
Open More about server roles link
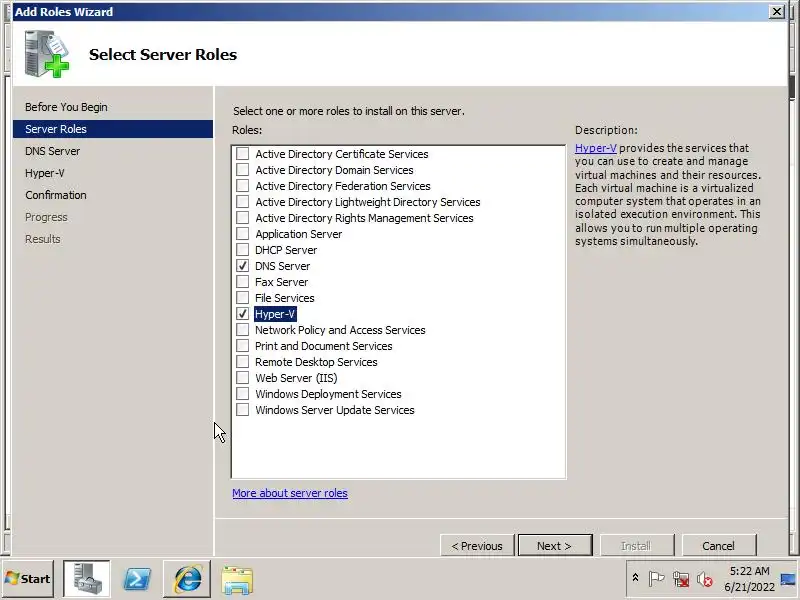click(x=290, y=493)
